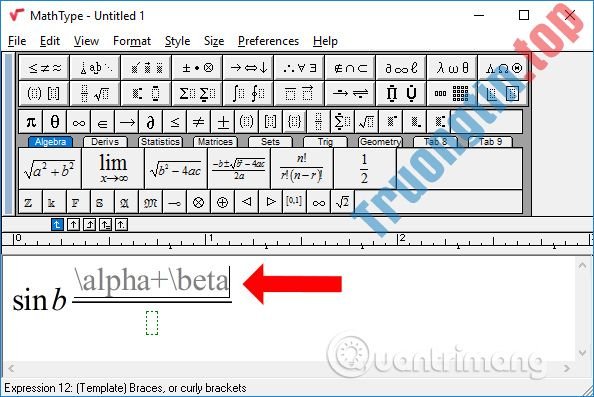Insert the partial derivative symbol
This screenshot has width=594, height=397.
click(150, 122)
